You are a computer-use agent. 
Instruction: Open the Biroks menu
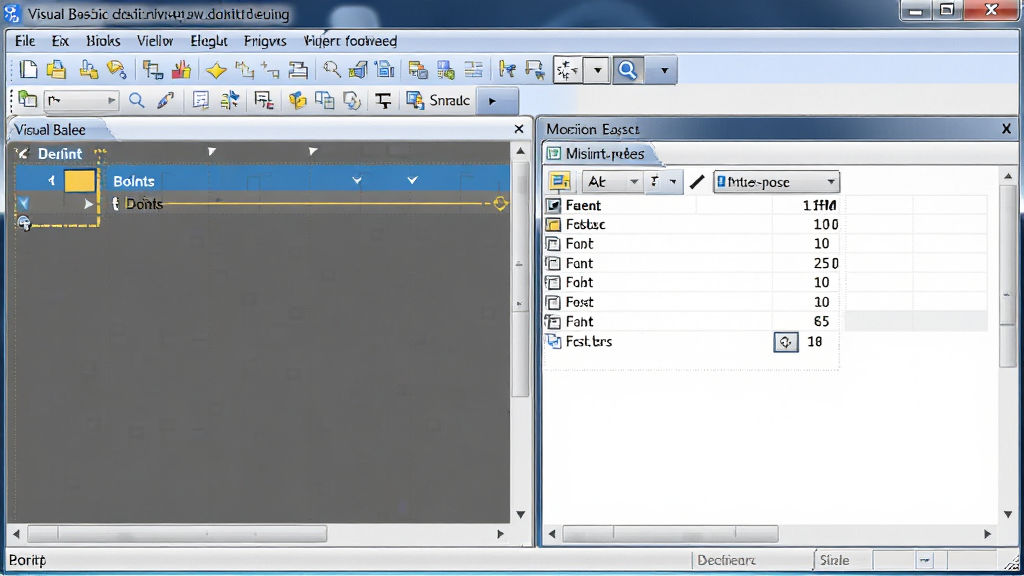[103, 41]
